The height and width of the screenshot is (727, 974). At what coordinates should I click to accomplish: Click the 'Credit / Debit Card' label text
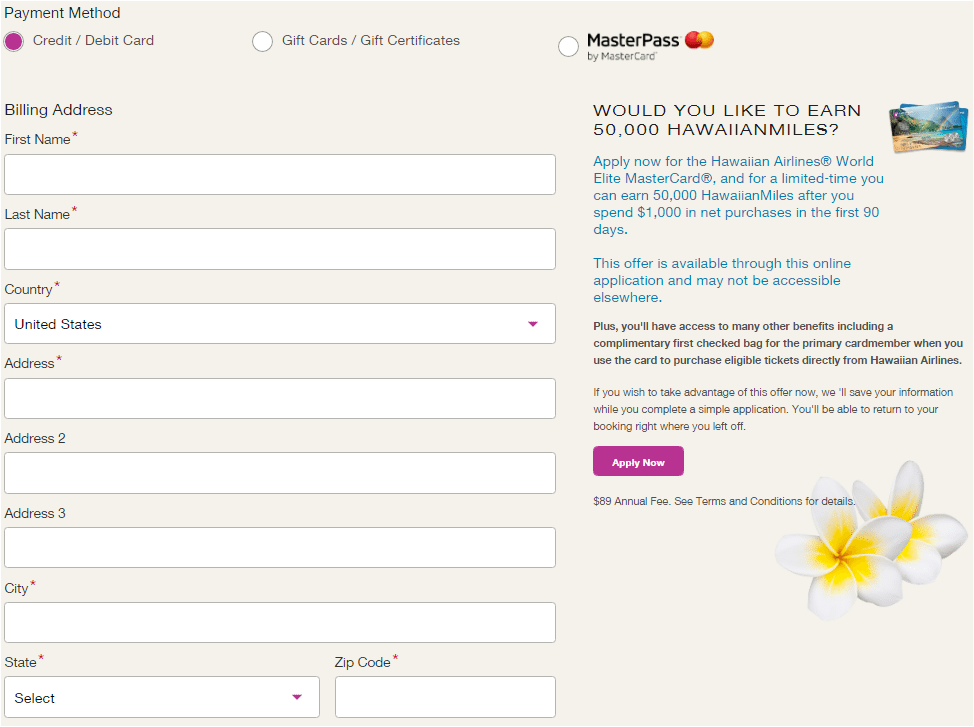93,40
